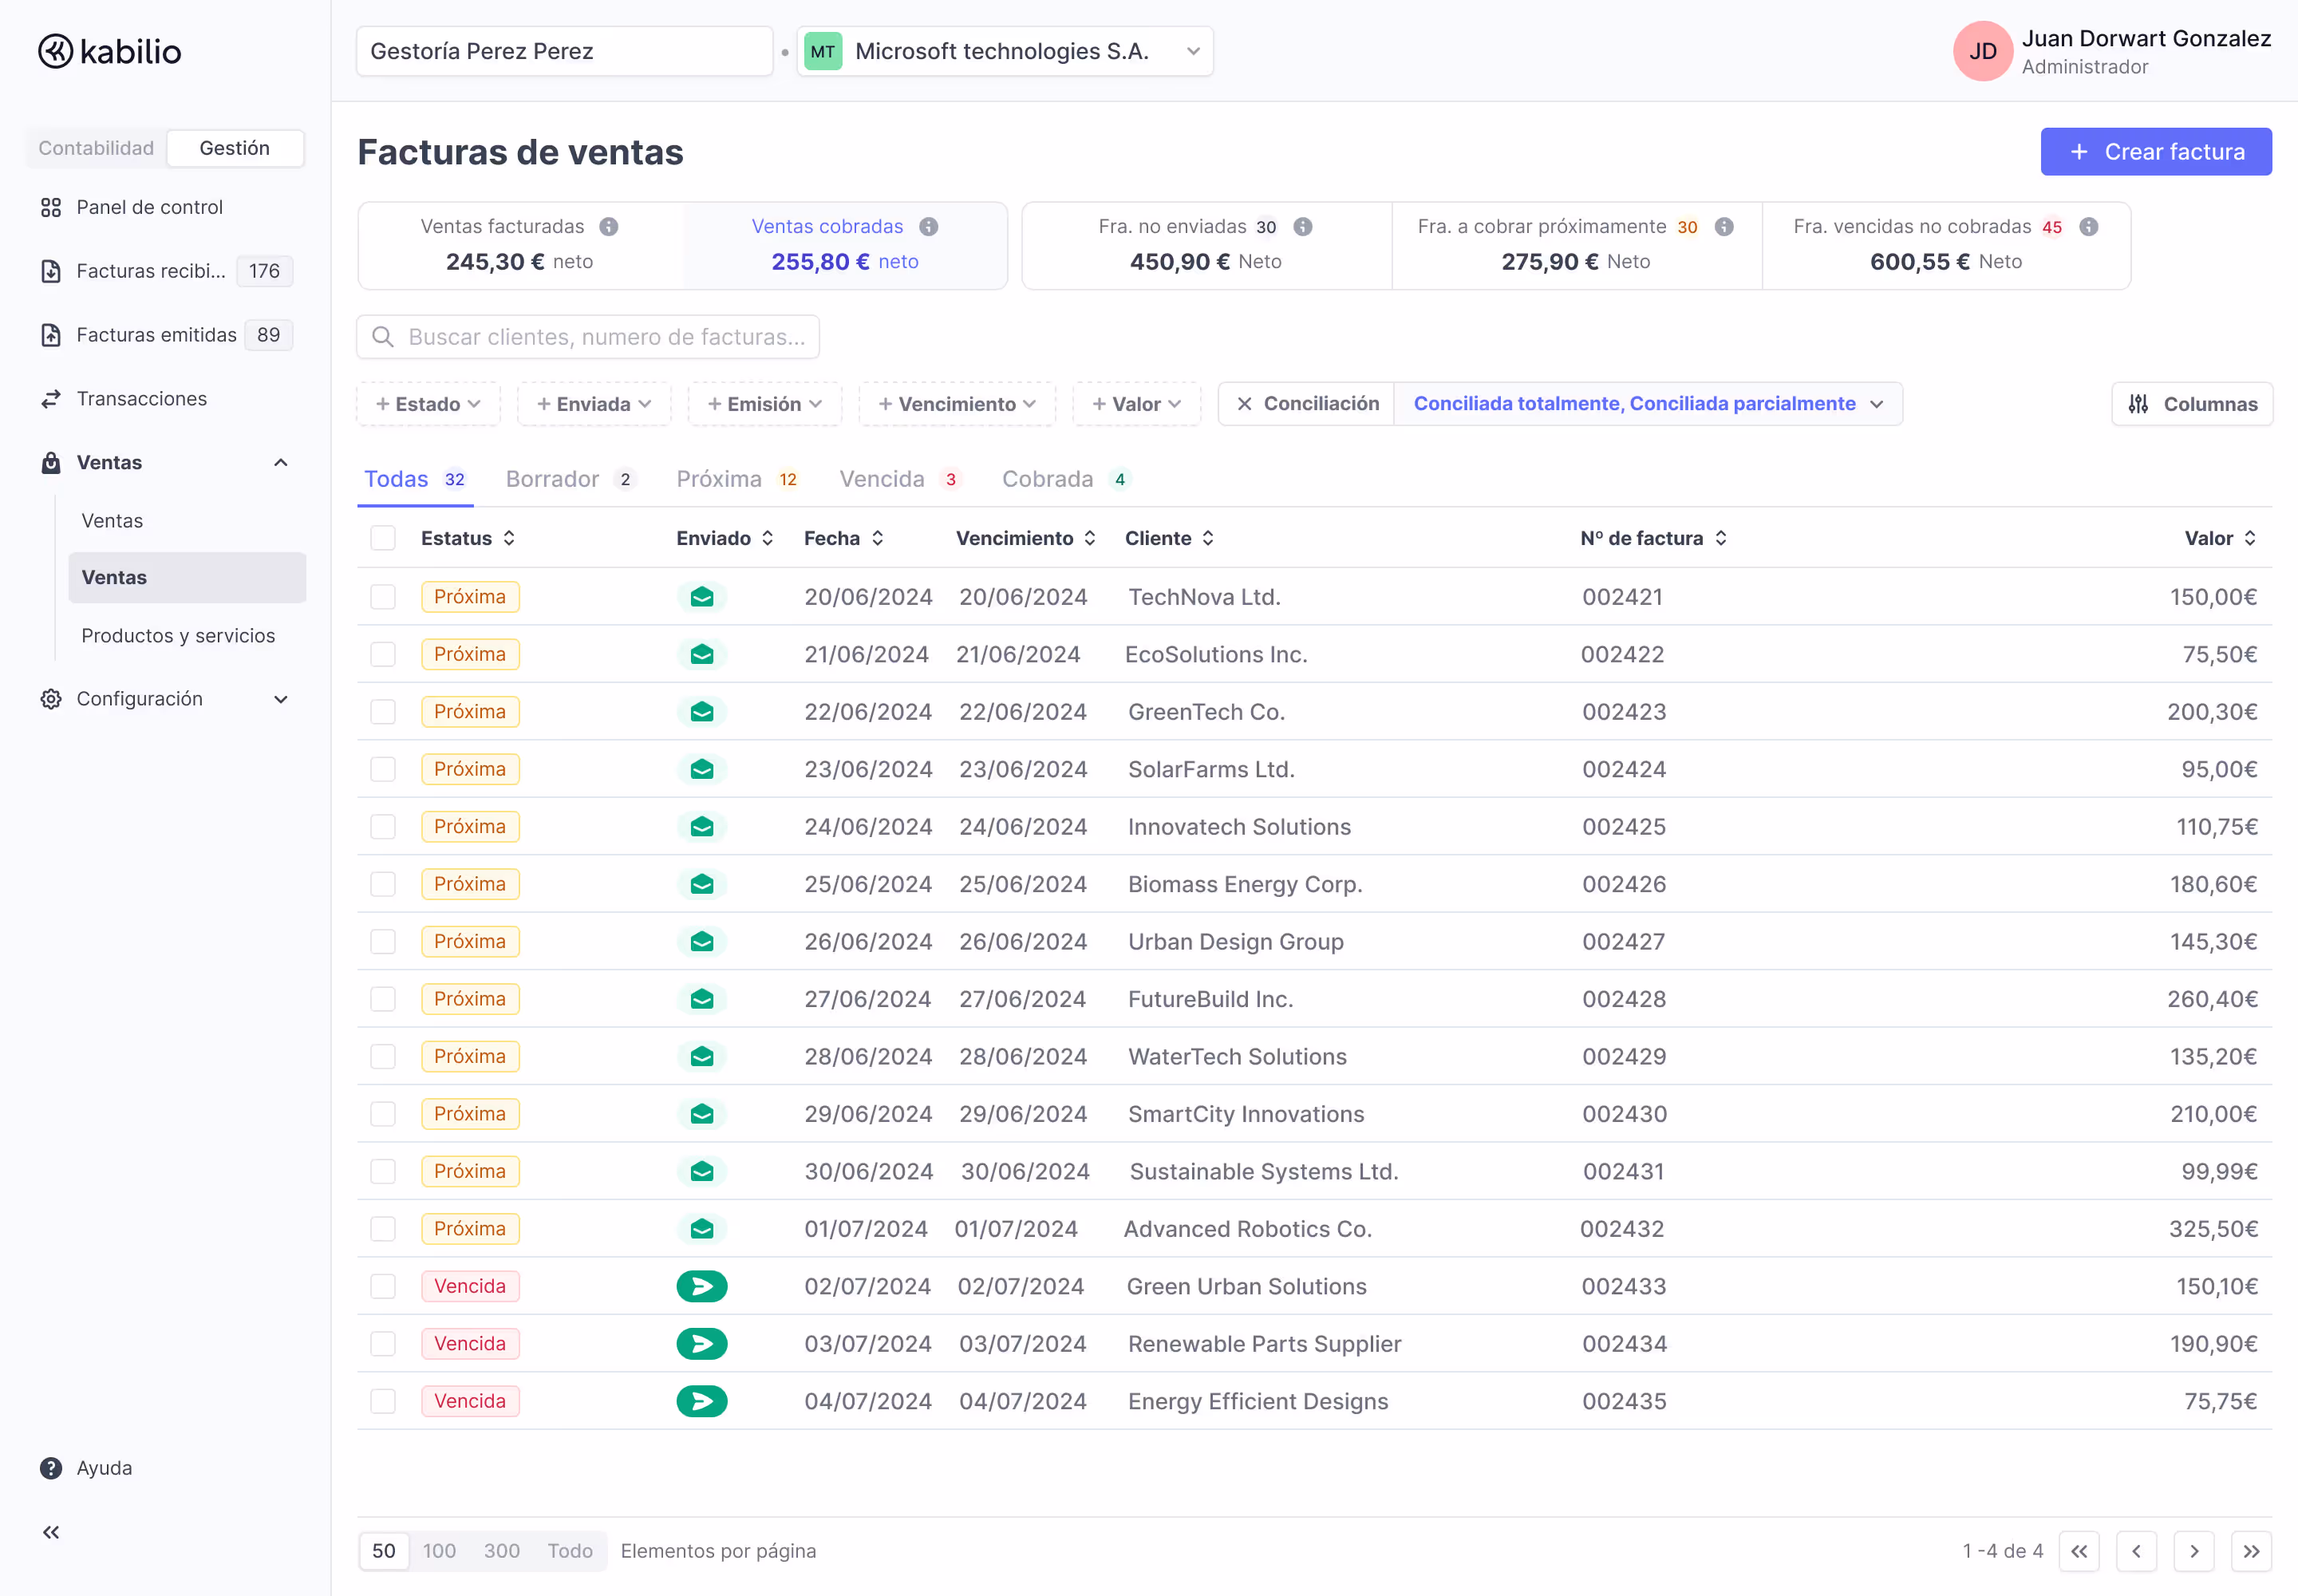2298x1596 pixels.
Task: Click the Ayuda question mark icon
Action: [x=51, y=1468]
